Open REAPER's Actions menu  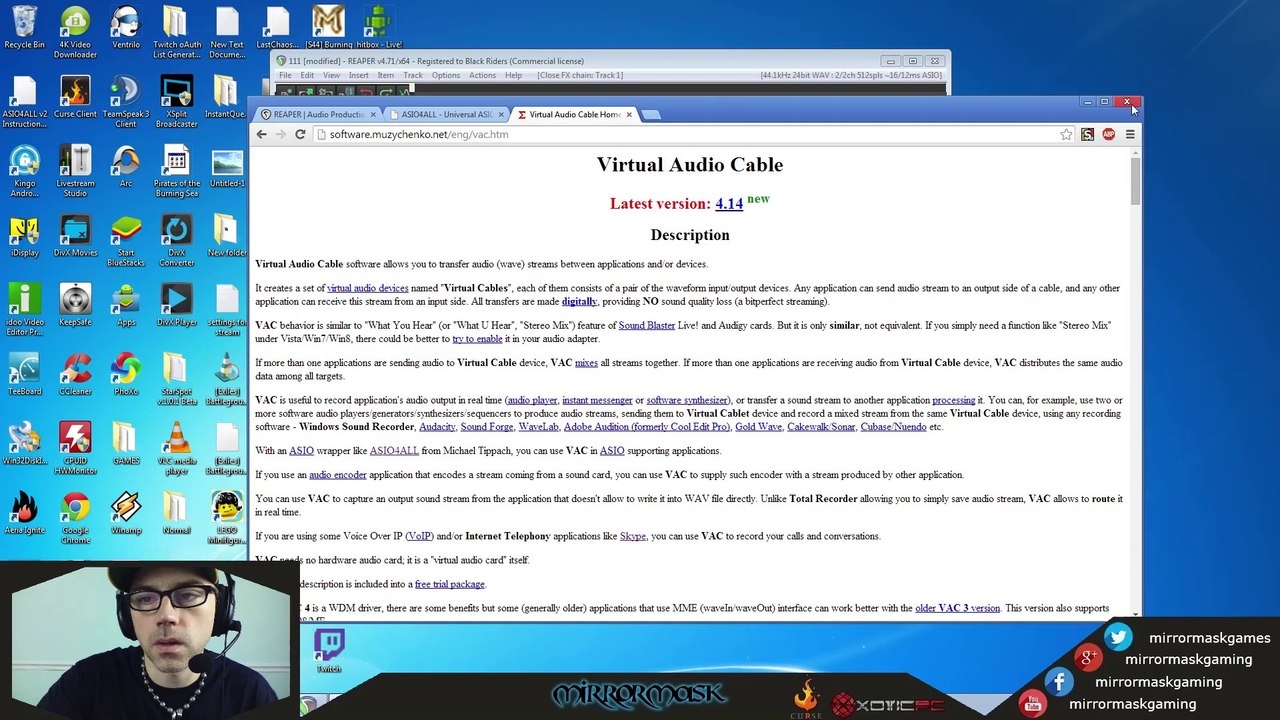[482, 76]
